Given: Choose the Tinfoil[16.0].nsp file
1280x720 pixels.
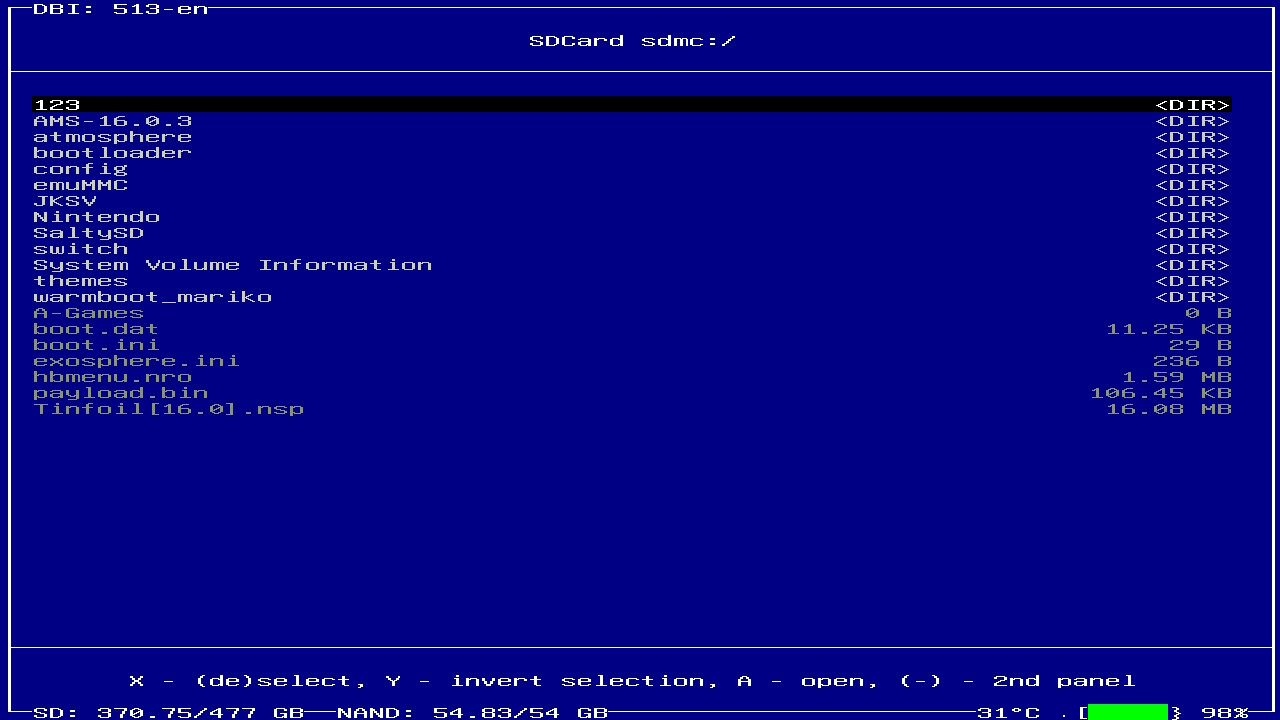Looking at the screenshot, I should tap(168, 409).
